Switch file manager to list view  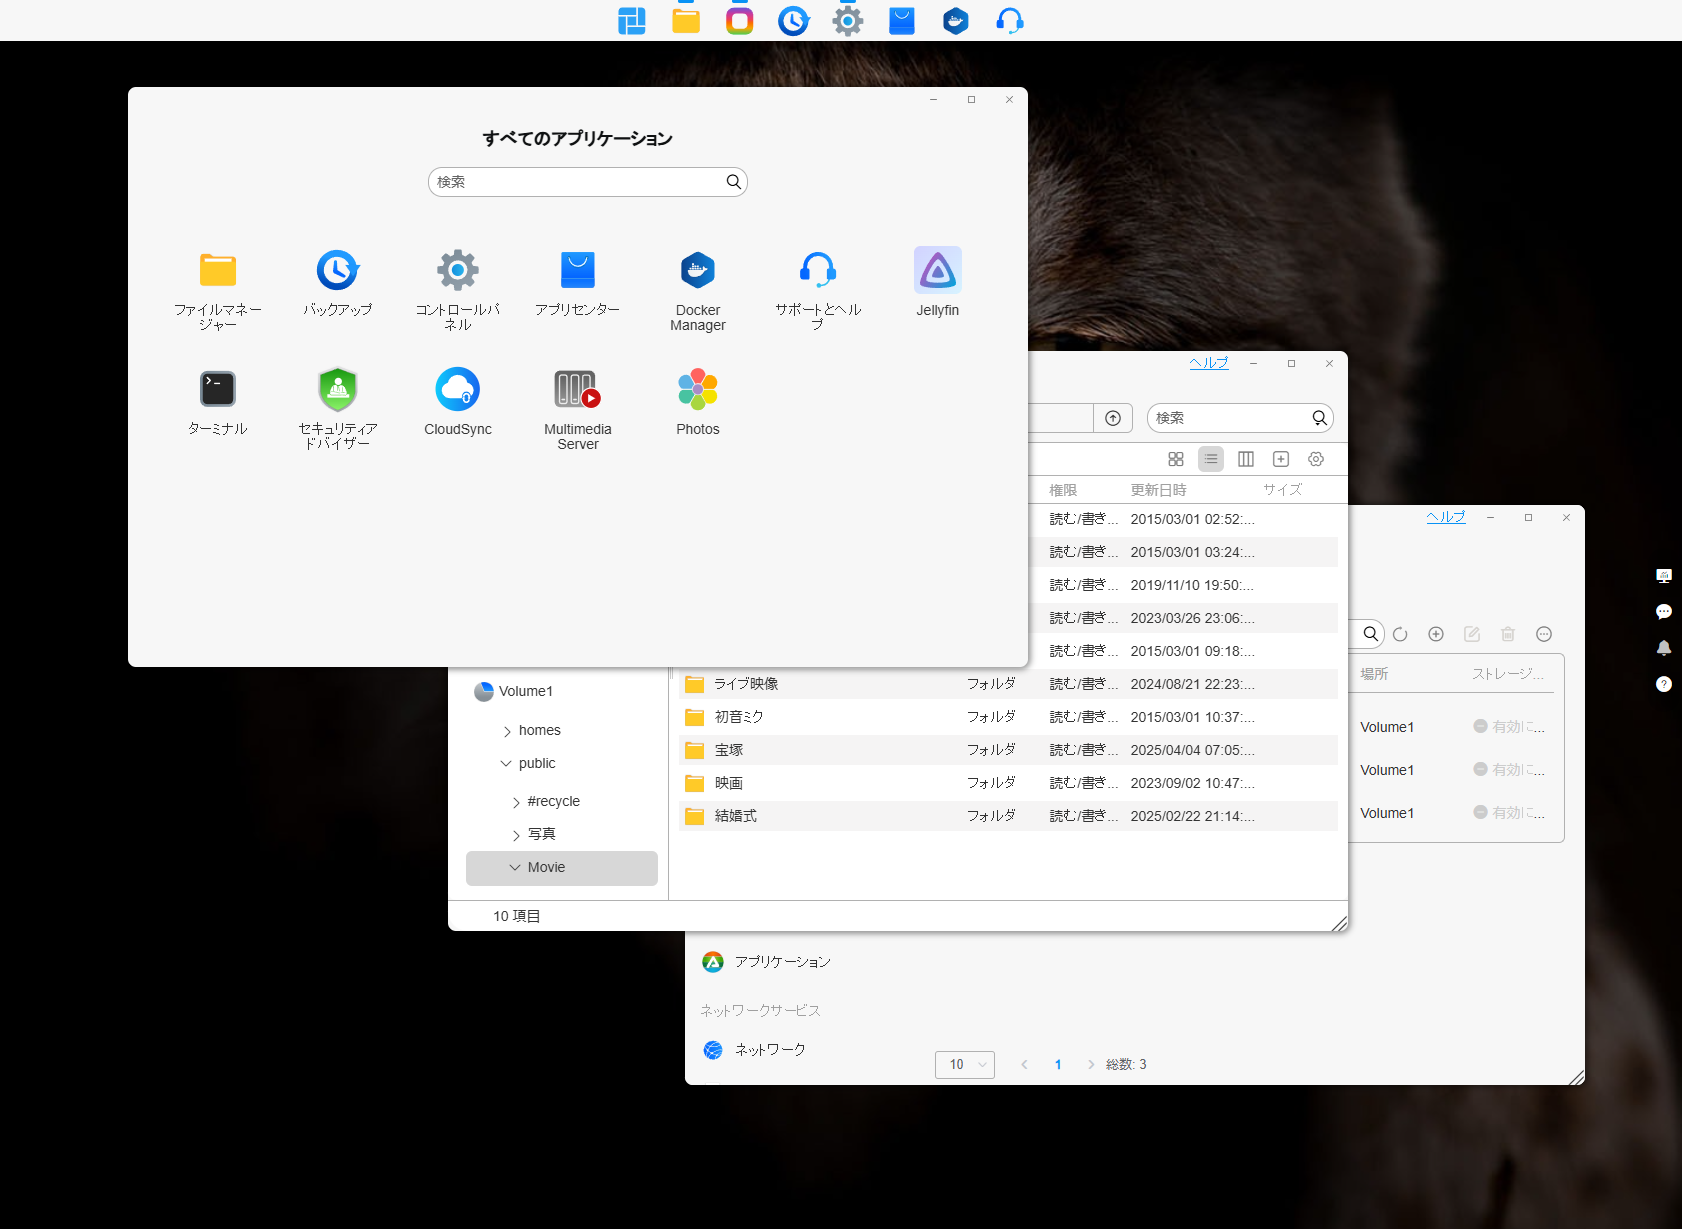pyautogui.click(x=1211, y=459)
